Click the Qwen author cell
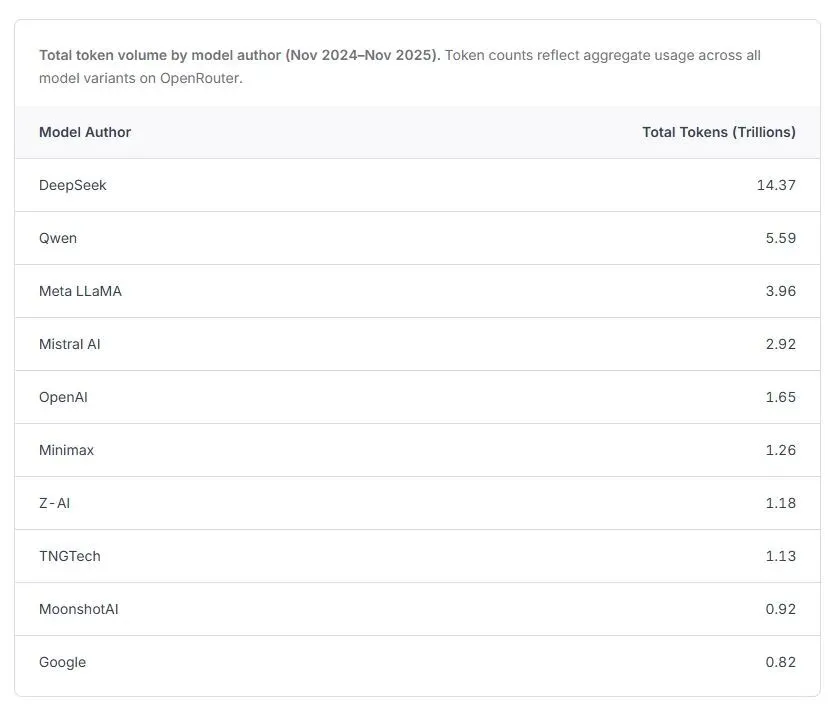Viewport: 831px width, 711px height. click(58, 238)
